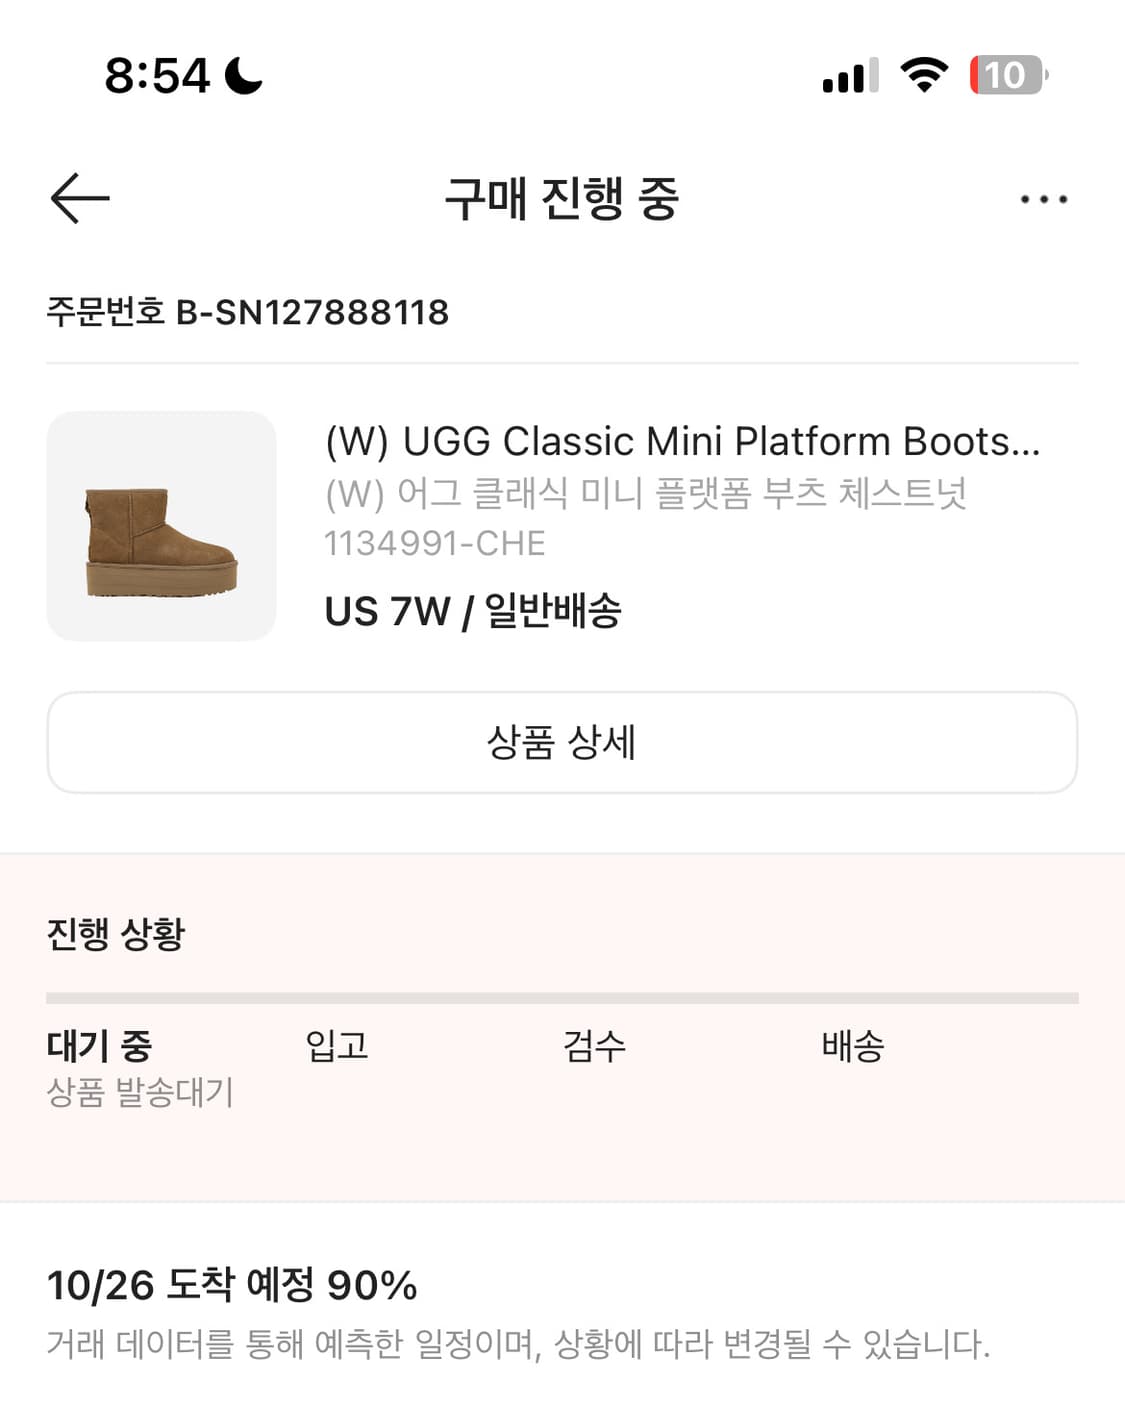
Task: Tap the US 7W / 일반배송 size text
Action: click(473, 610)
